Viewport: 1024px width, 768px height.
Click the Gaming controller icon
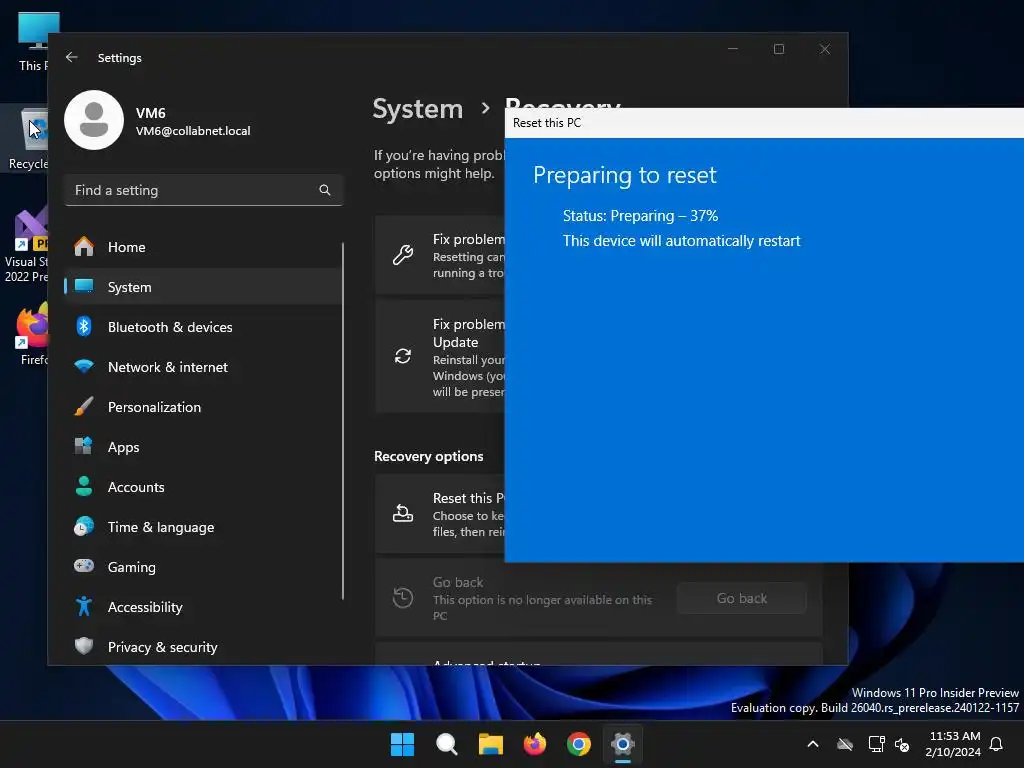click(84, 566)
